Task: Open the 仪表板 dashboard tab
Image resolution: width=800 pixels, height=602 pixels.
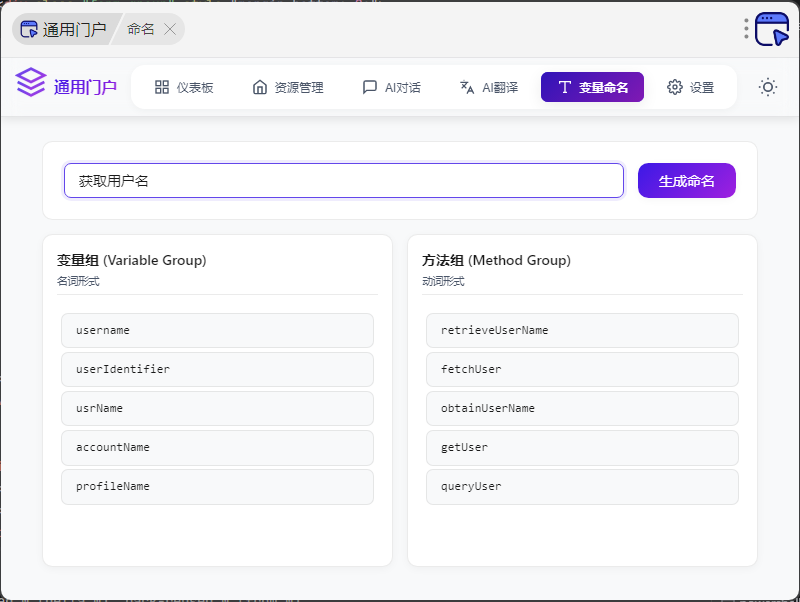Action: point(184,87)
